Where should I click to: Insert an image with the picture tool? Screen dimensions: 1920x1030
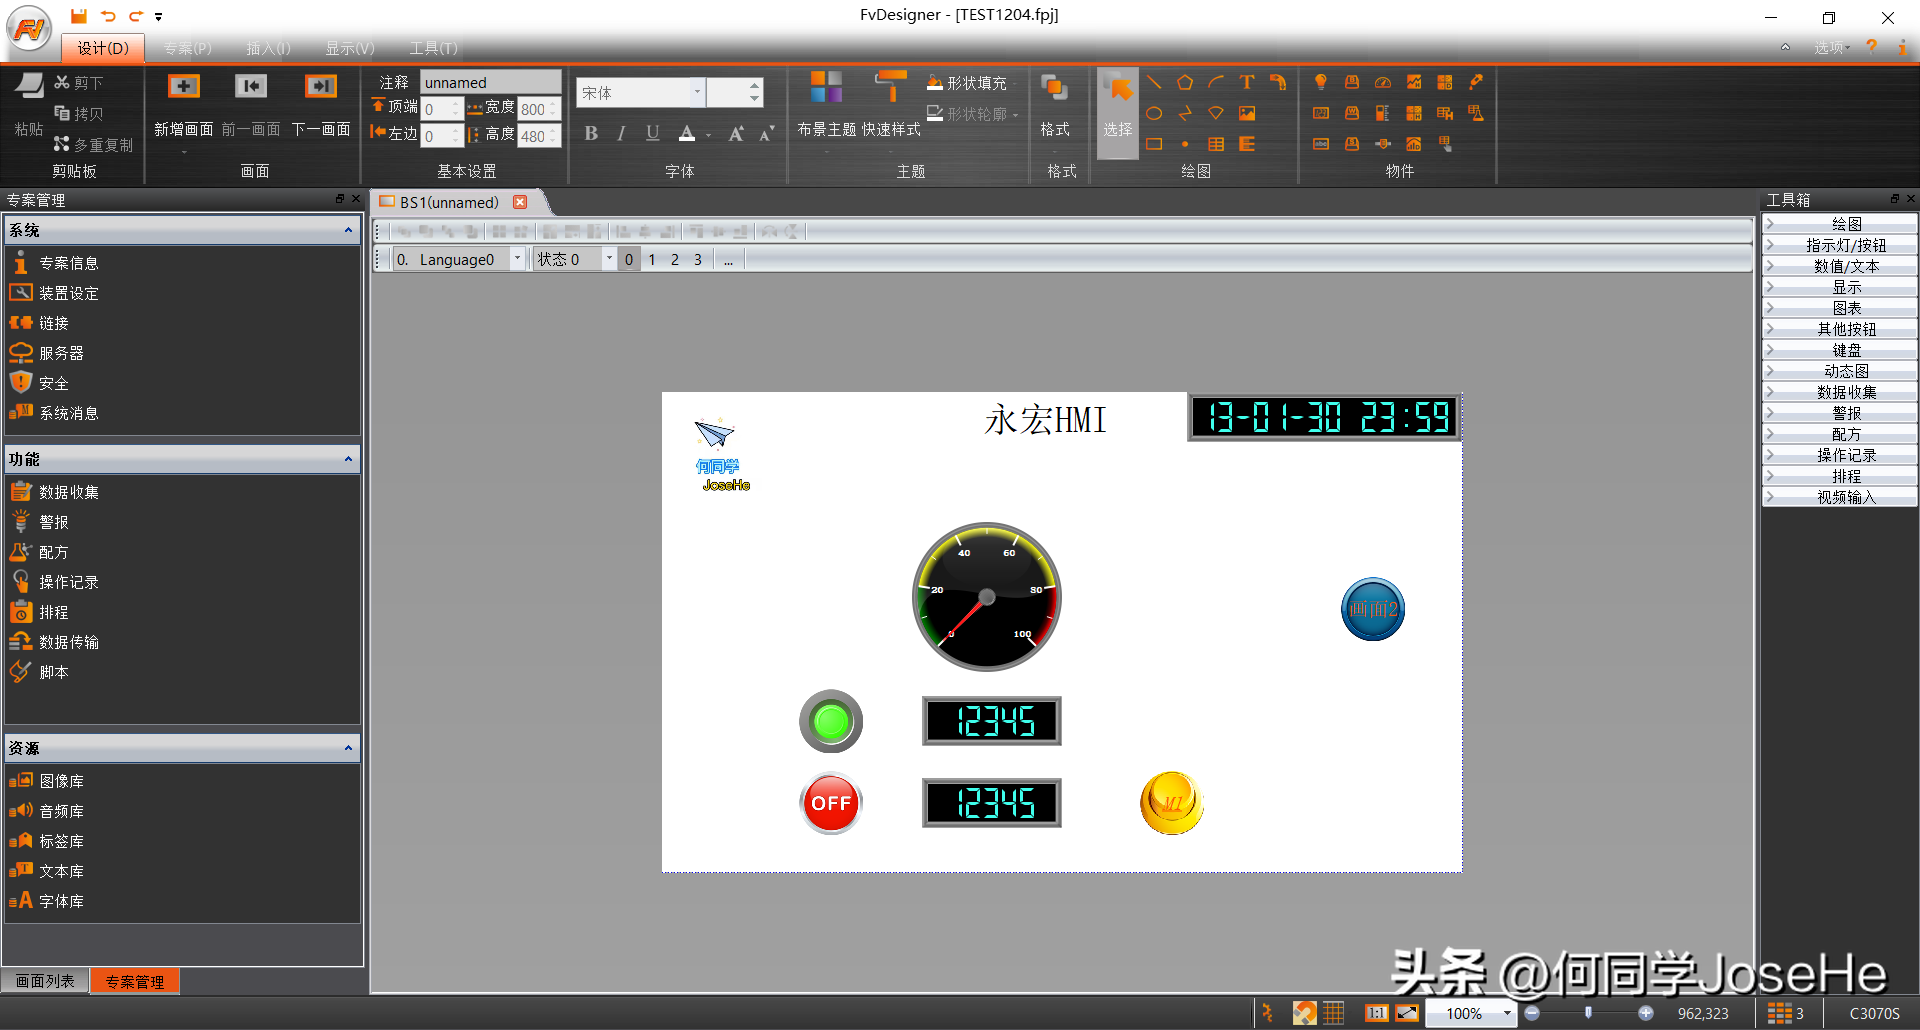tap(1247, 114)
